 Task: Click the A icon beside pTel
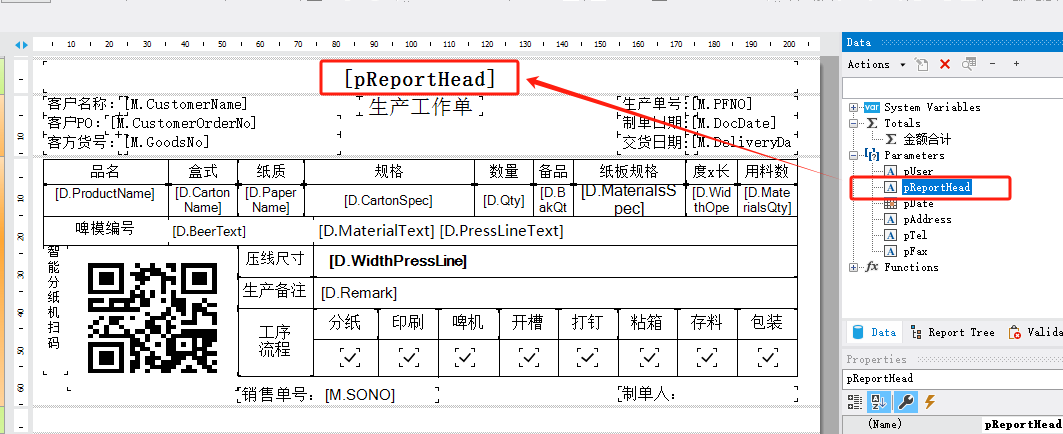tap(891, 235)
